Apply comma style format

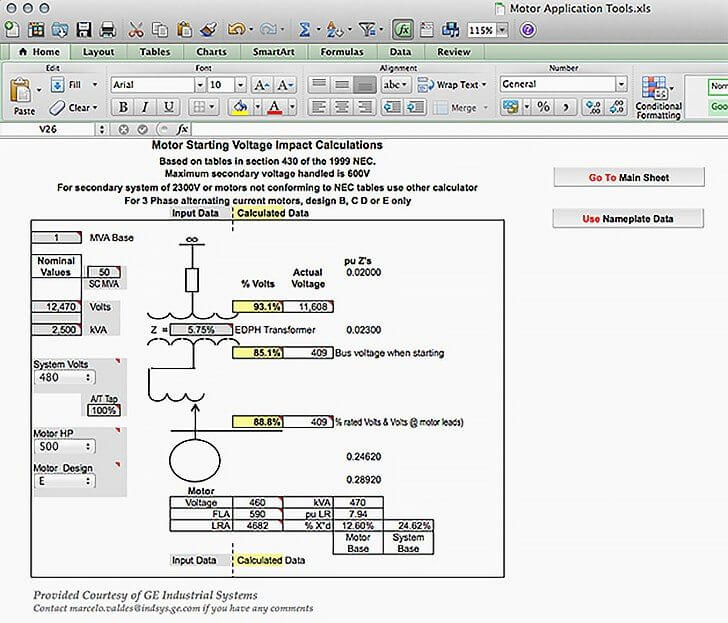point(566,107)
